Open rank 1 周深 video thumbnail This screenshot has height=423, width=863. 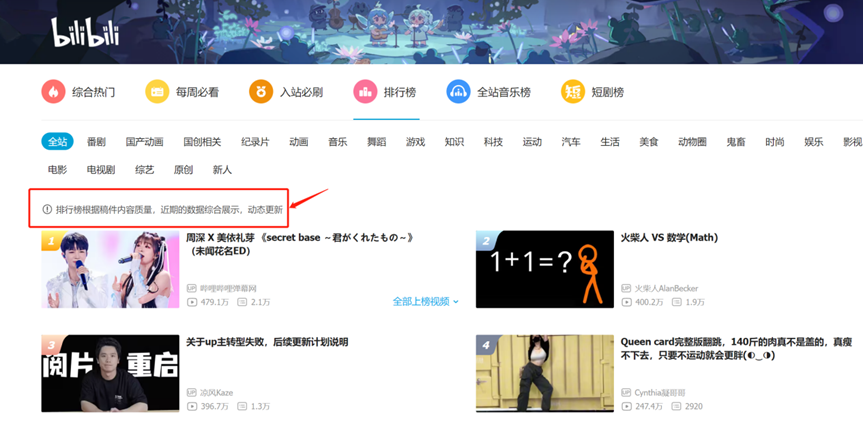tap(110, 269)
